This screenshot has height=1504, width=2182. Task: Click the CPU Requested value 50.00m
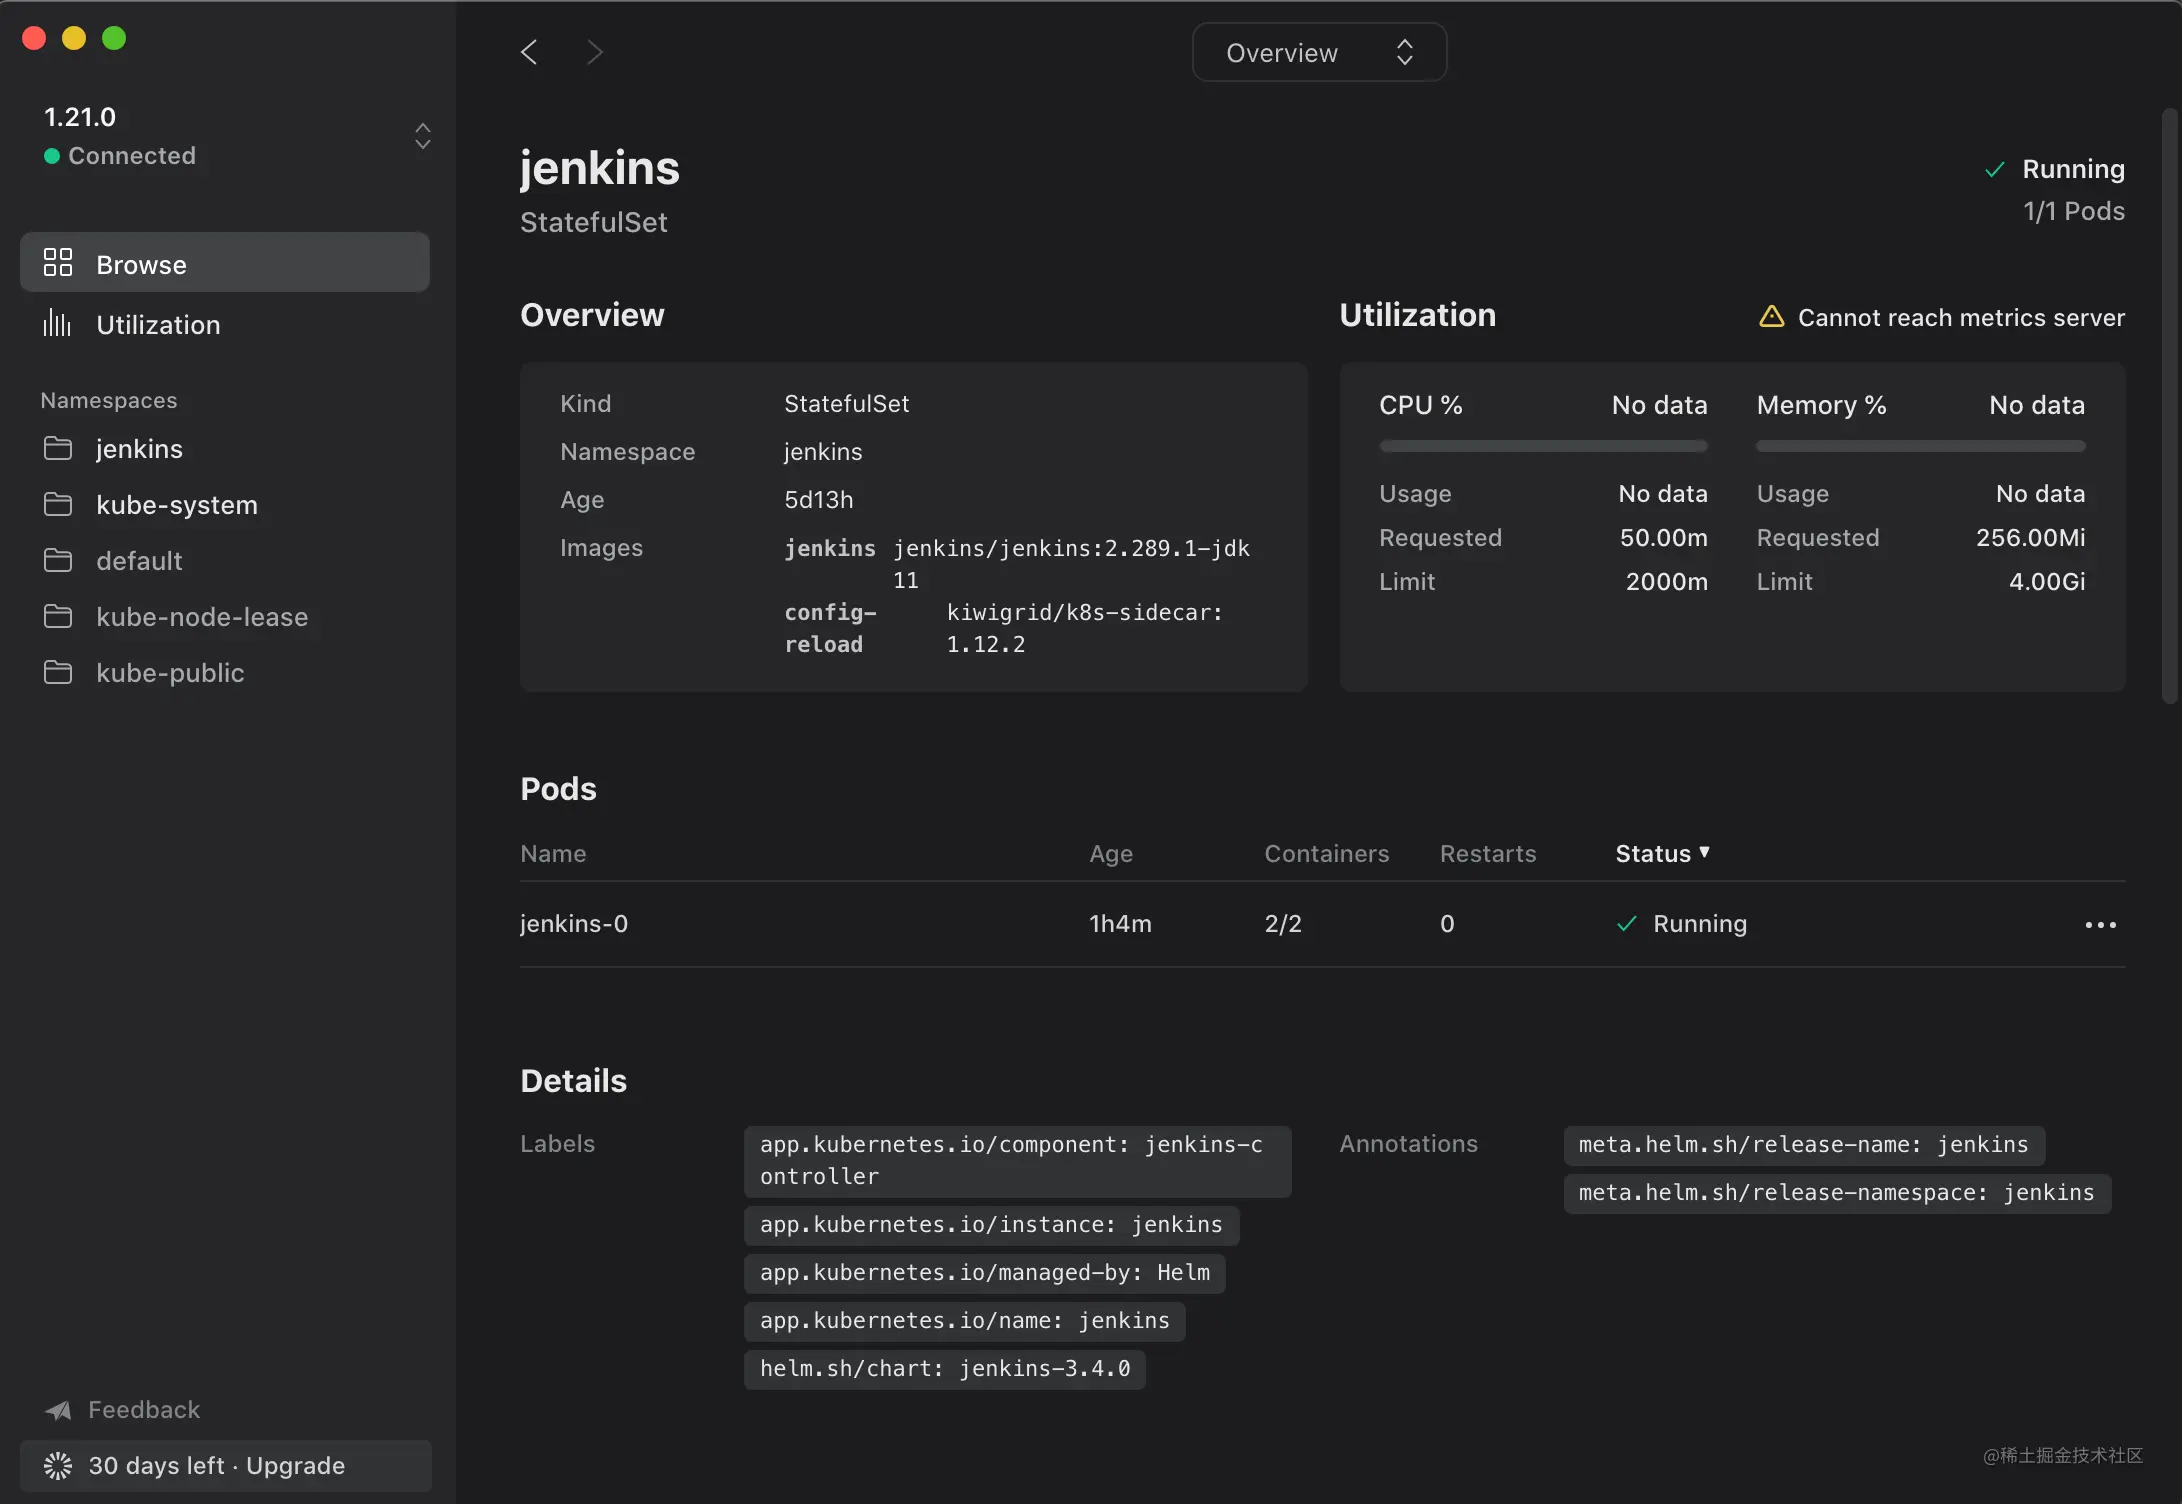click(1664, 538)
